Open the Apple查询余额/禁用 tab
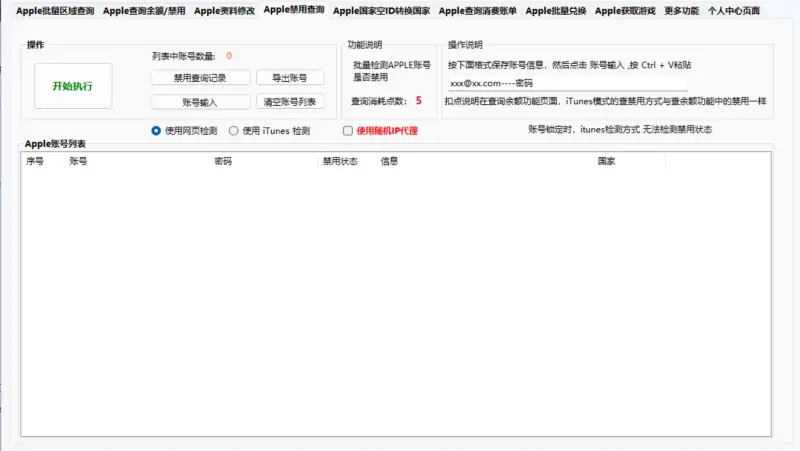800x451 pixels. point(144,10)
